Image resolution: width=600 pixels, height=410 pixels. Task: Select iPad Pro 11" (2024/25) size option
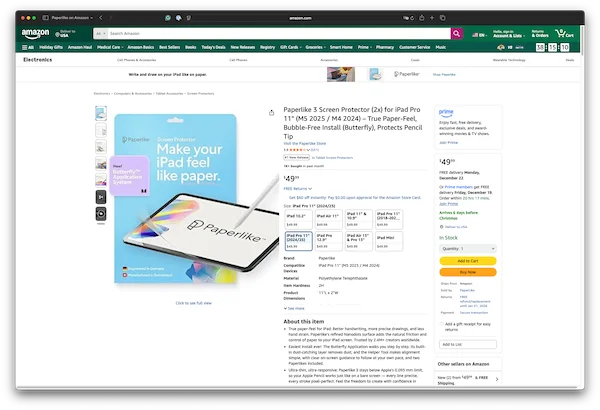coord(298,241)
